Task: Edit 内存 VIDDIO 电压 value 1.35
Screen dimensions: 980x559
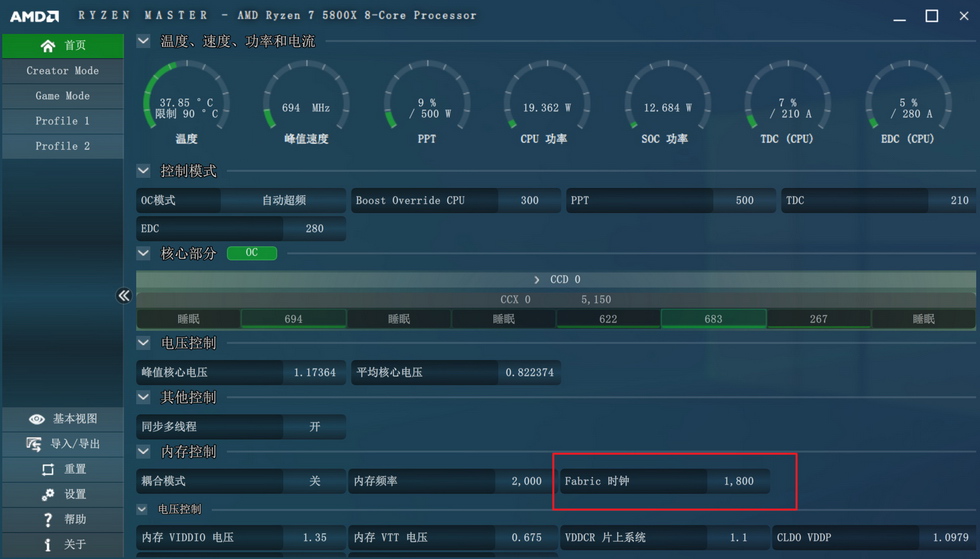Action: pos(314,537)
